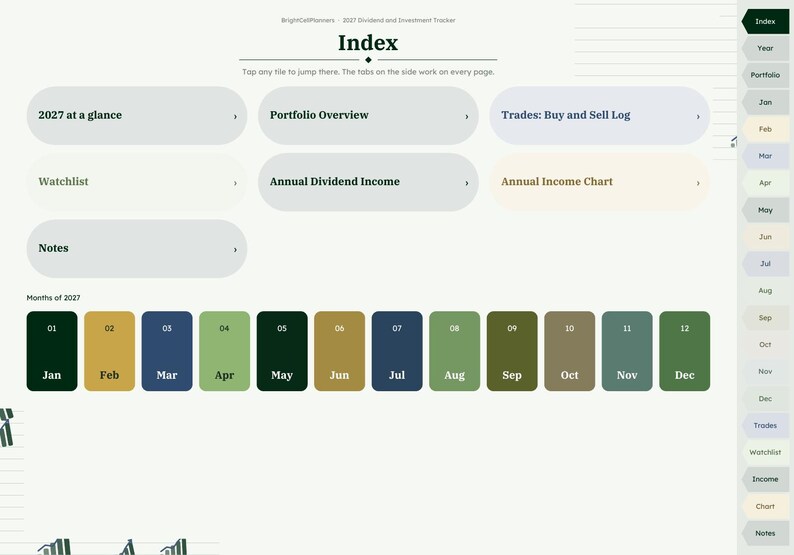
Task: Click chevron on Notes tile
Action: (x=235, y=250)
